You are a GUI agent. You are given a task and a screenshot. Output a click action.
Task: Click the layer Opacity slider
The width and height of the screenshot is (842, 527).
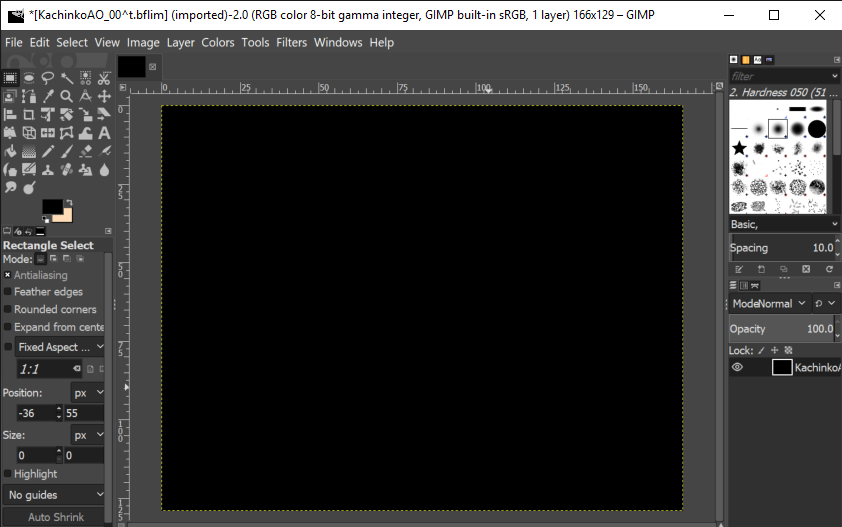tap(781, 329)
